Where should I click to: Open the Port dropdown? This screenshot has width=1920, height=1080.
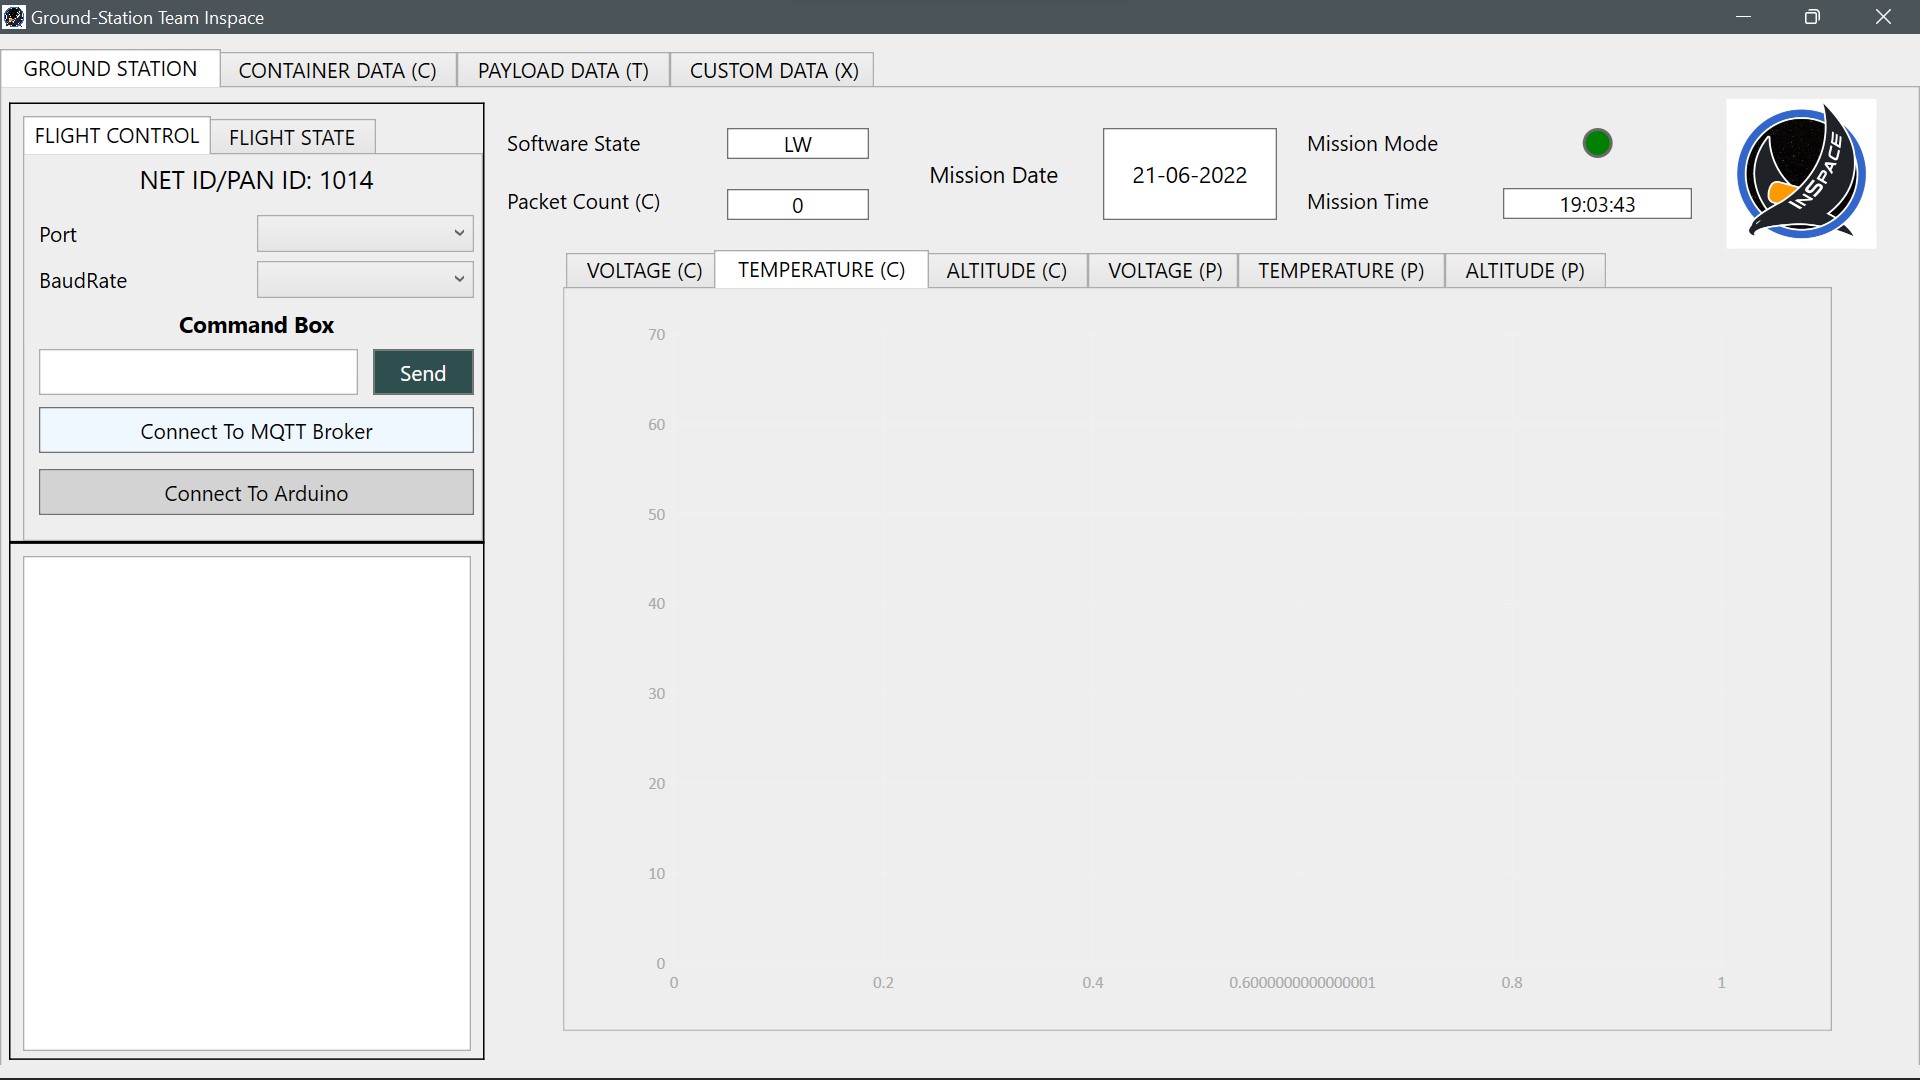click(365, 233)
